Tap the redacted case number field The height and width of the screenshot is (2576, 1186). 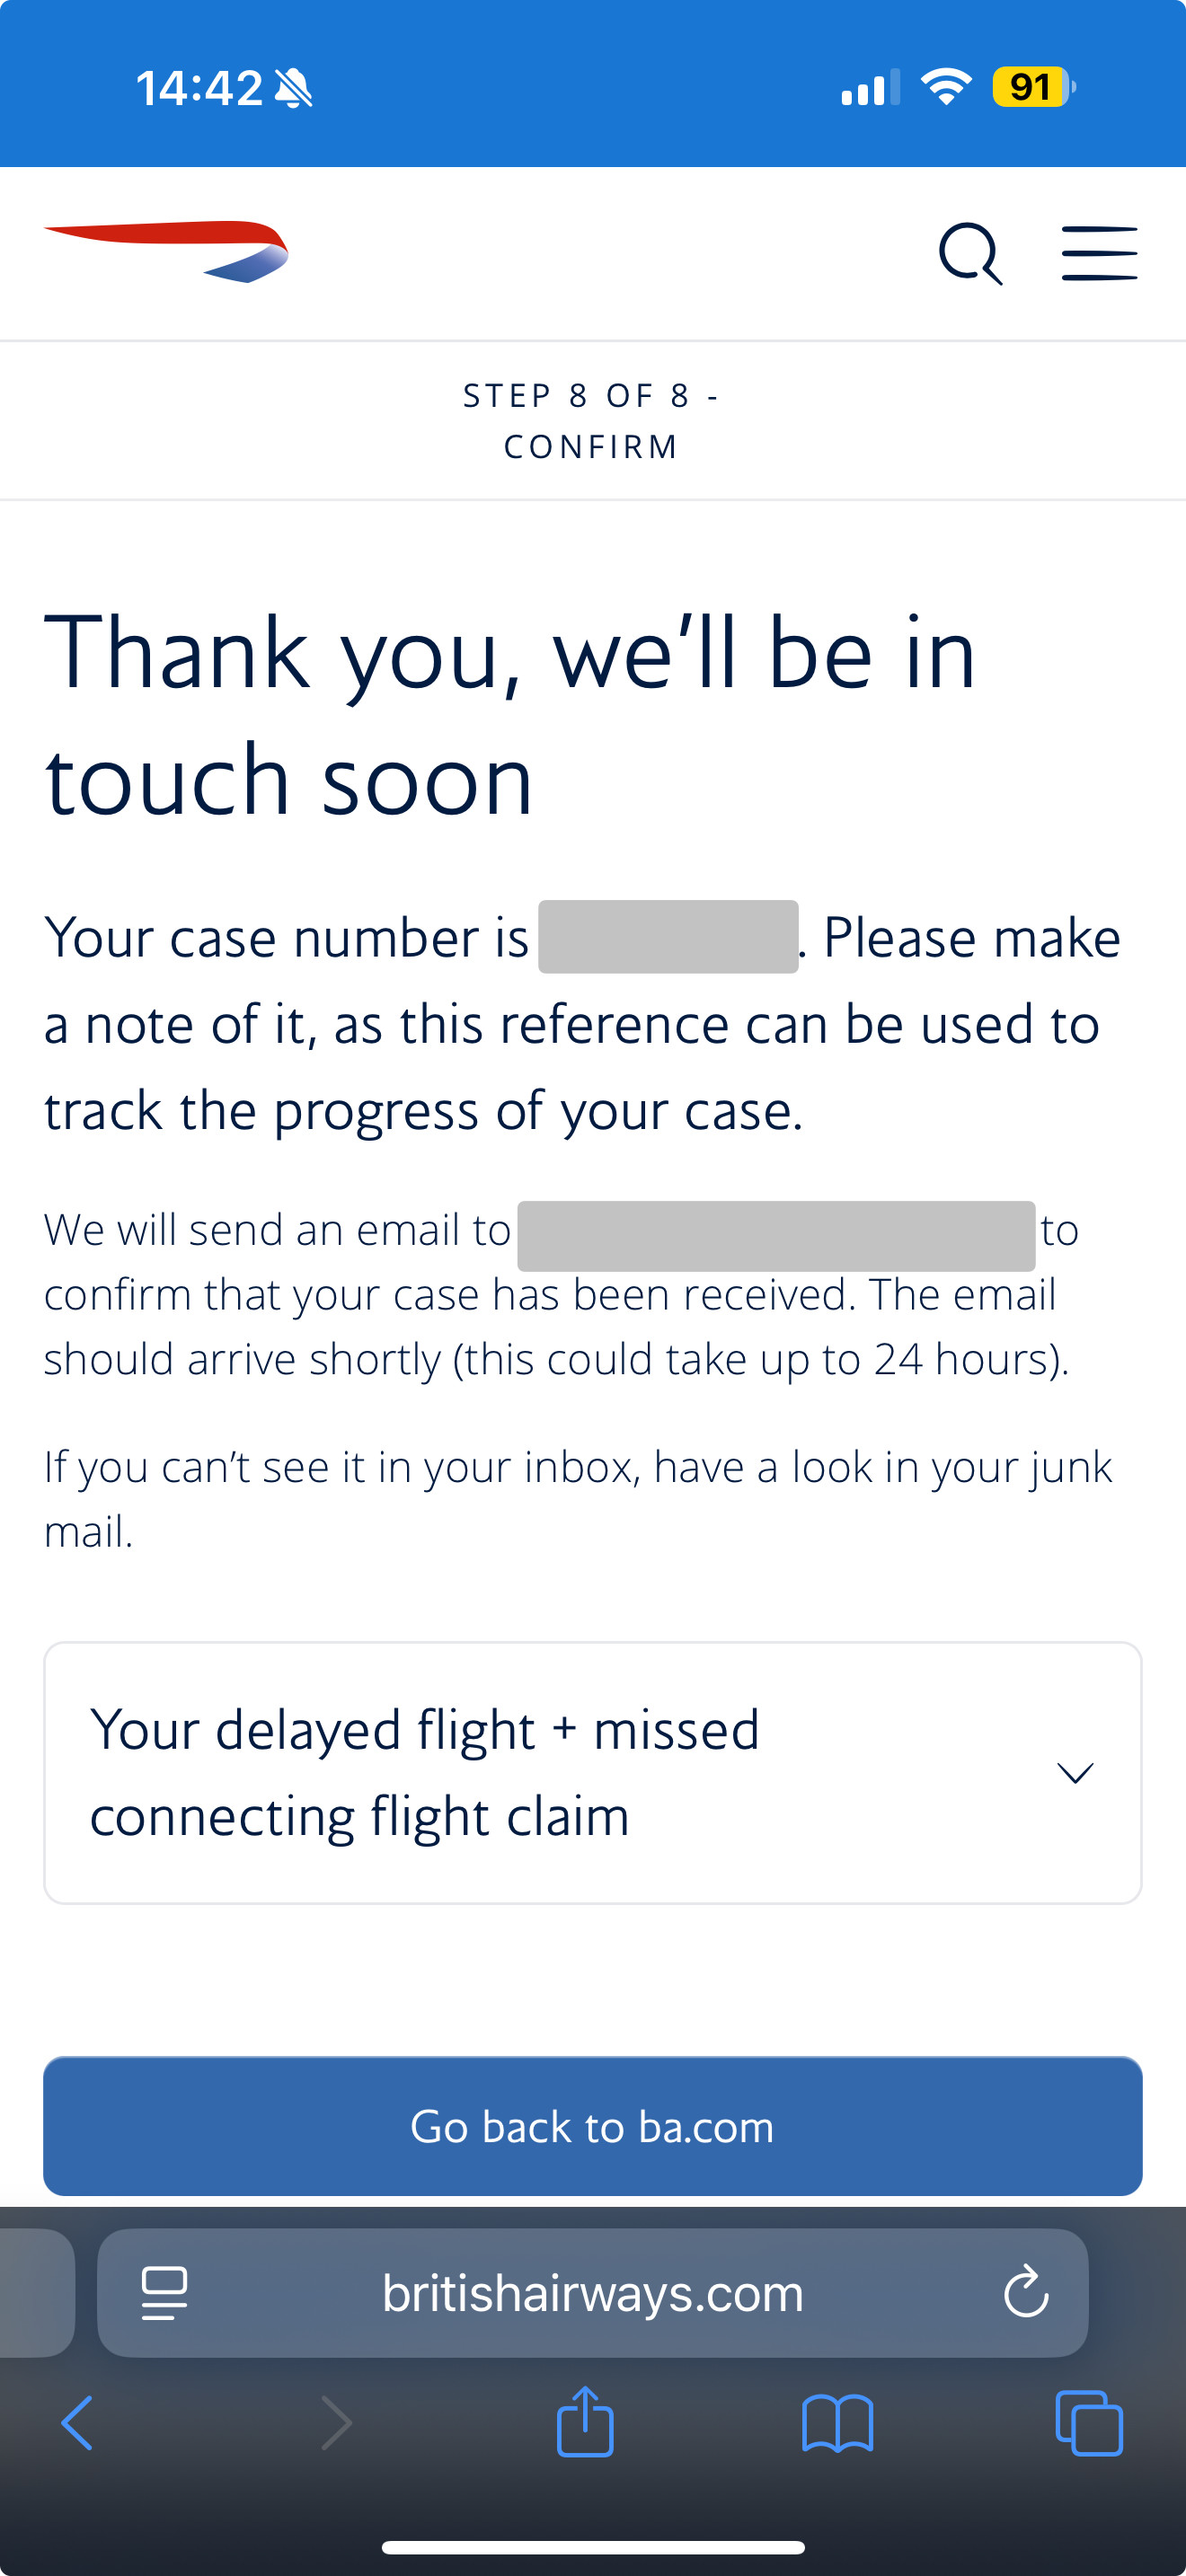click(x=668, y=937)
